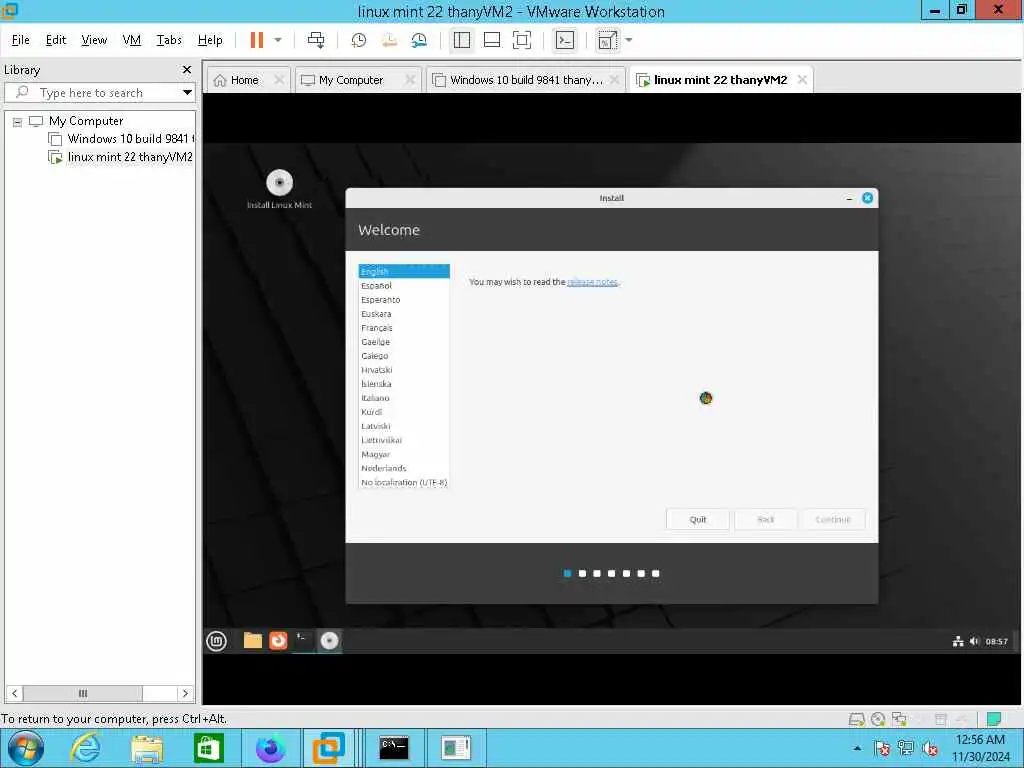The width and height of the screenshot is (1024, 768).
Task: Click the installer disc icon in Mint panel
Action: [x=329, y=641]
